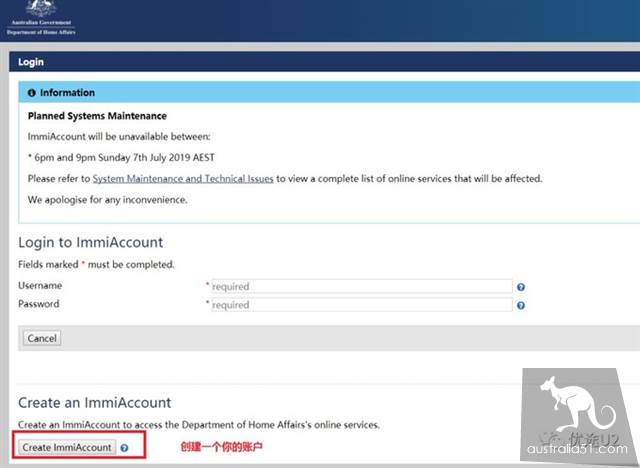Click the Username label
This screenshot has height=468, width=640.
click(x=40, y=285)
